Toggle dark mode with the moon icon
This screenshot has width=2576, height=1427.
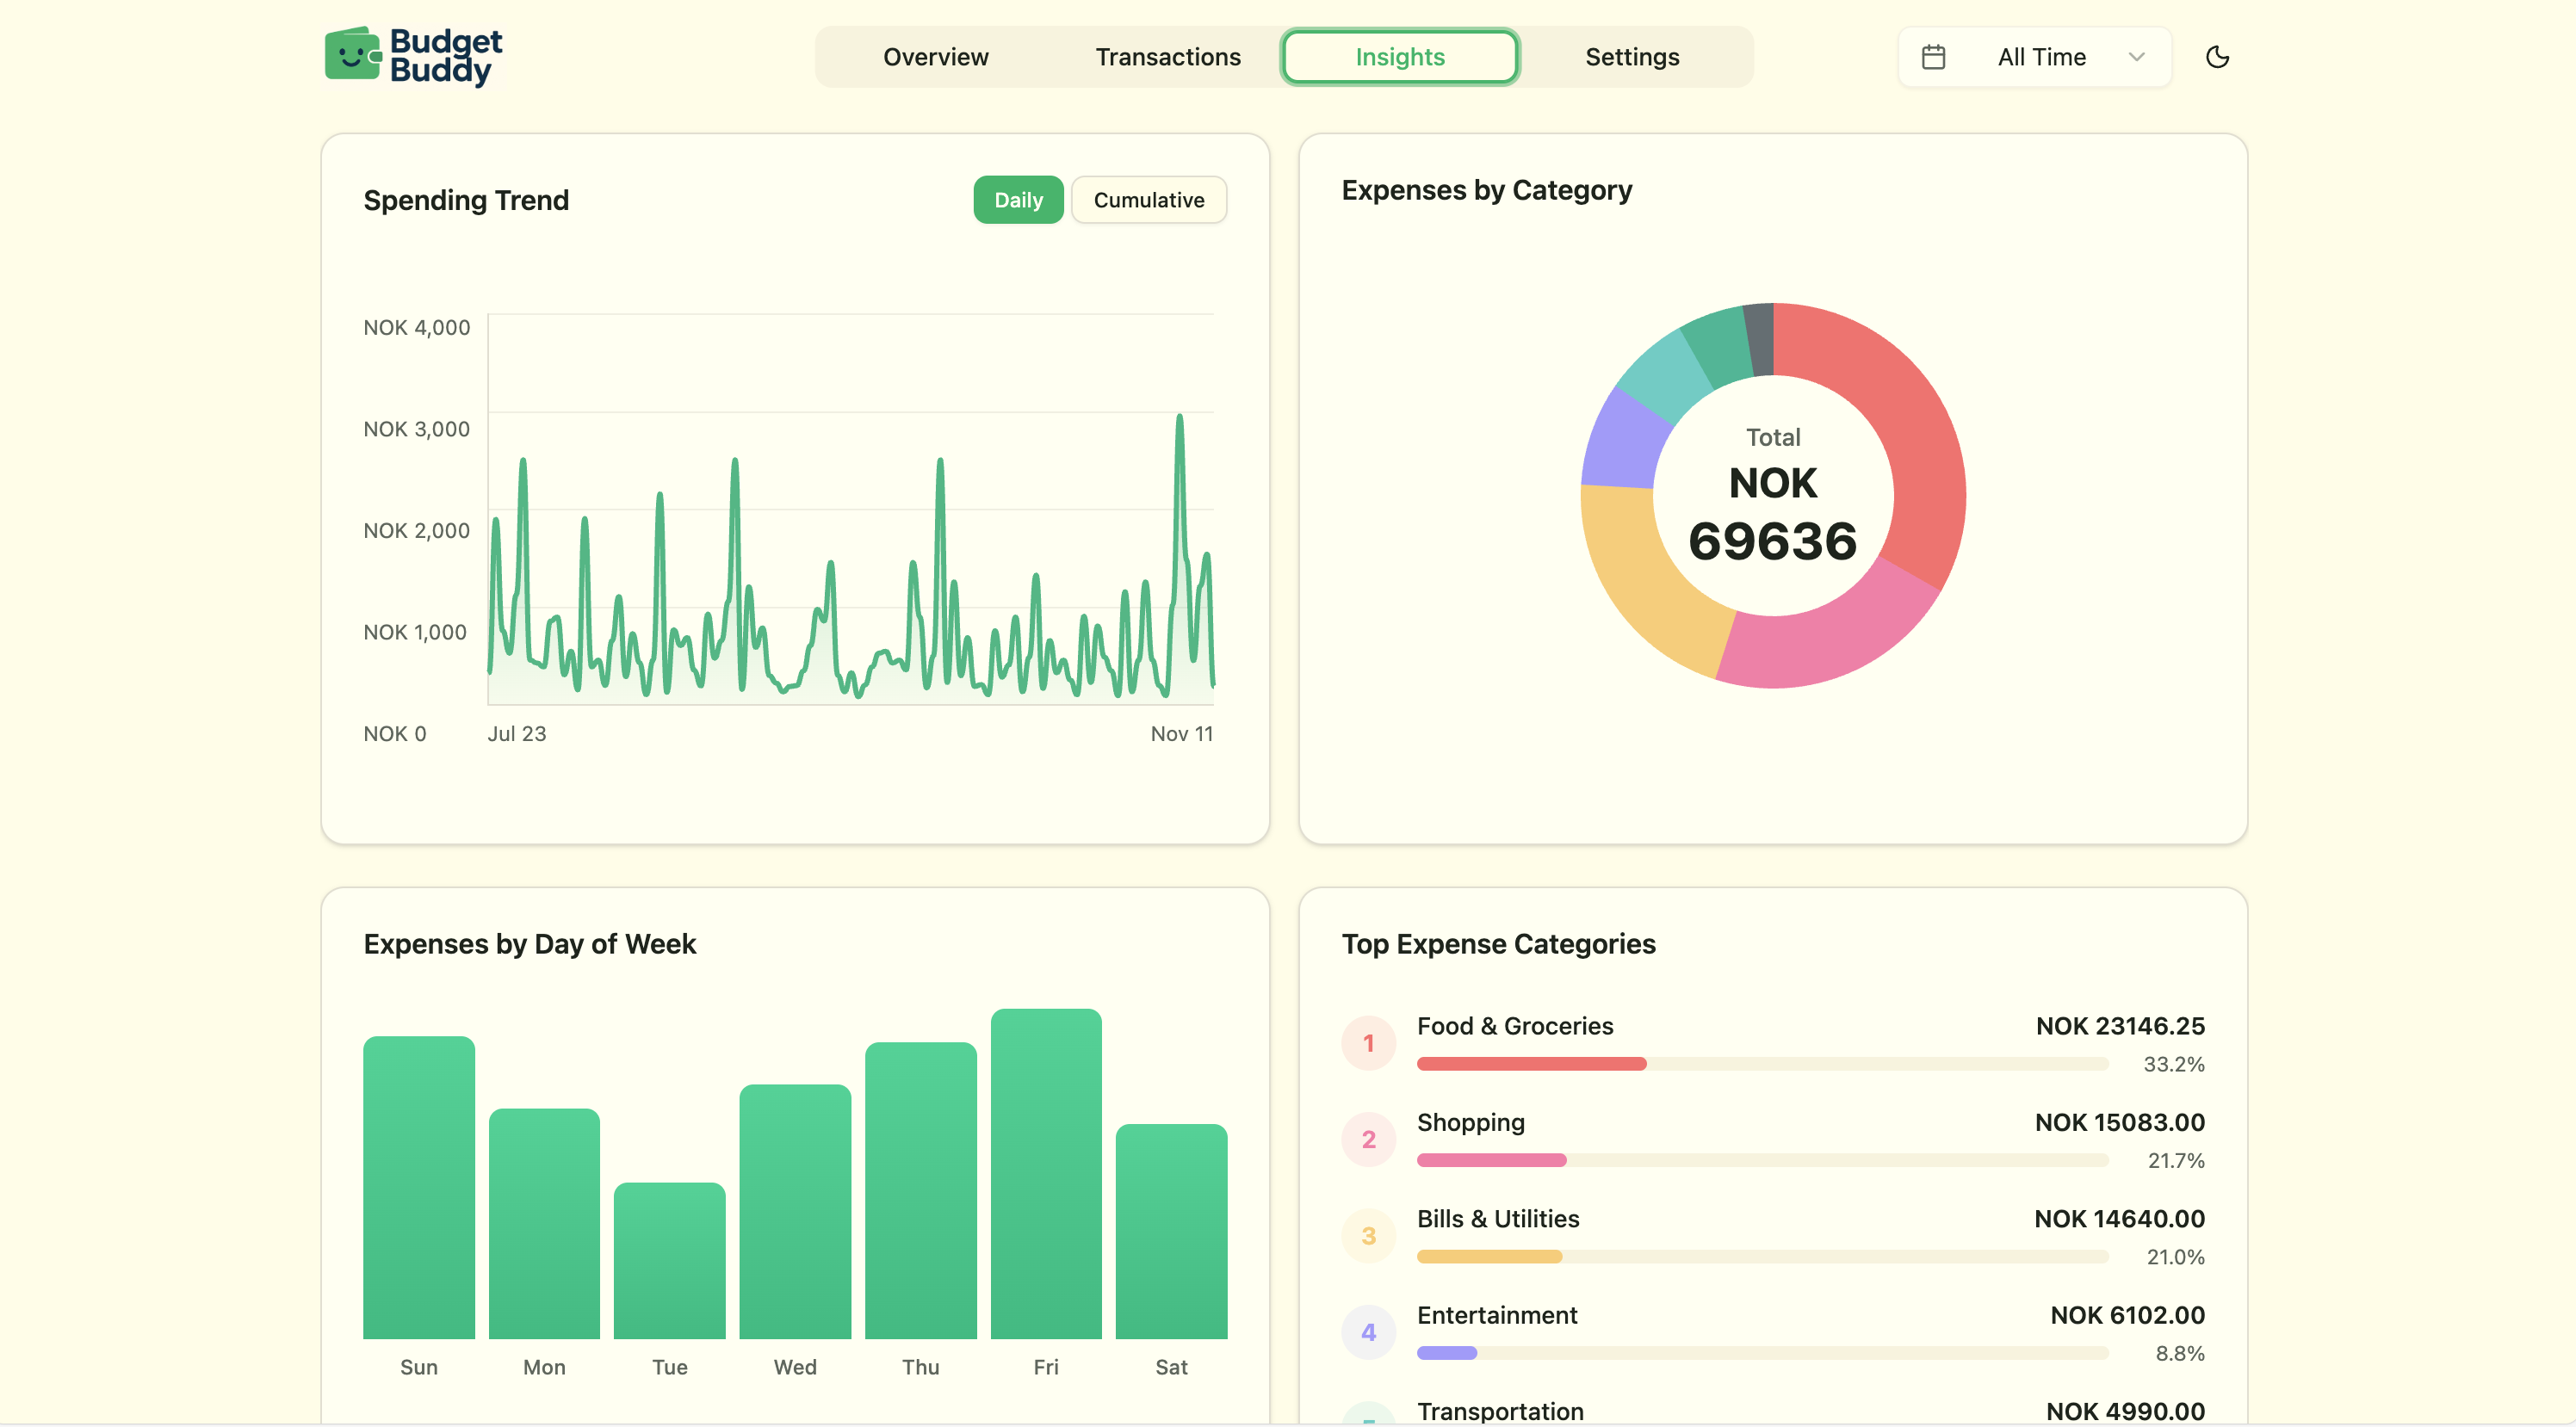coord(2217,57)
